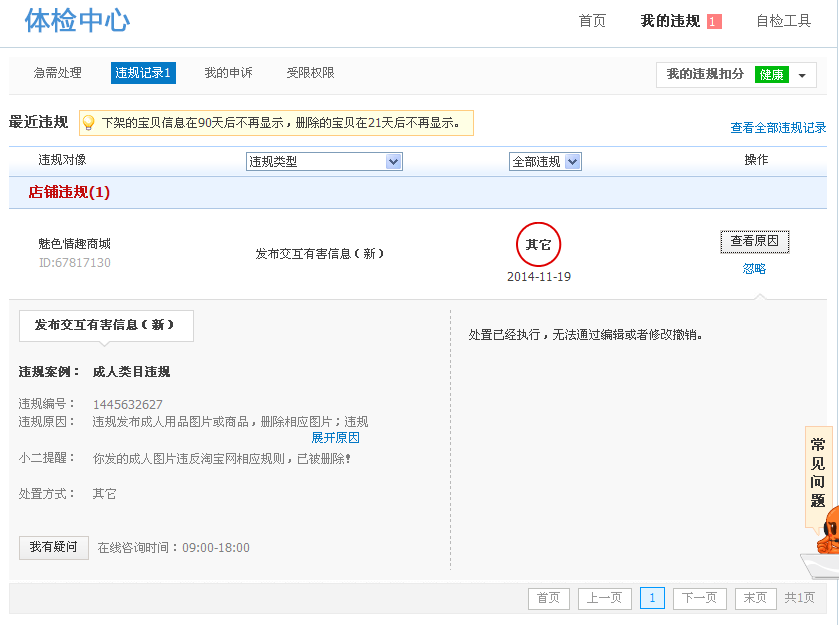Click the lightbulb icon in the notice bar
The width and height of the screenshot is (839, 625).
click(88, 121)
